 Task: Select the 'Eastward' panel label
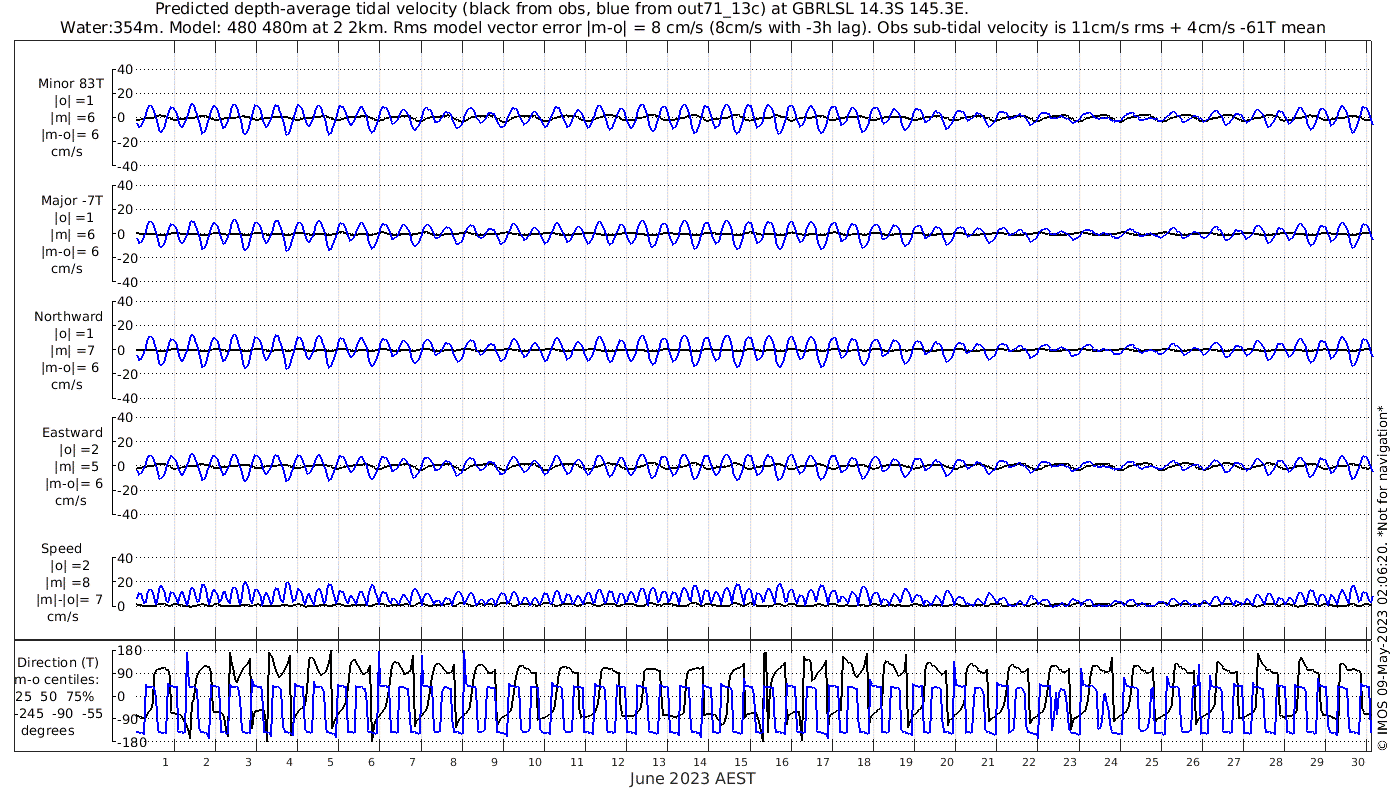click(x=71, y=433)
